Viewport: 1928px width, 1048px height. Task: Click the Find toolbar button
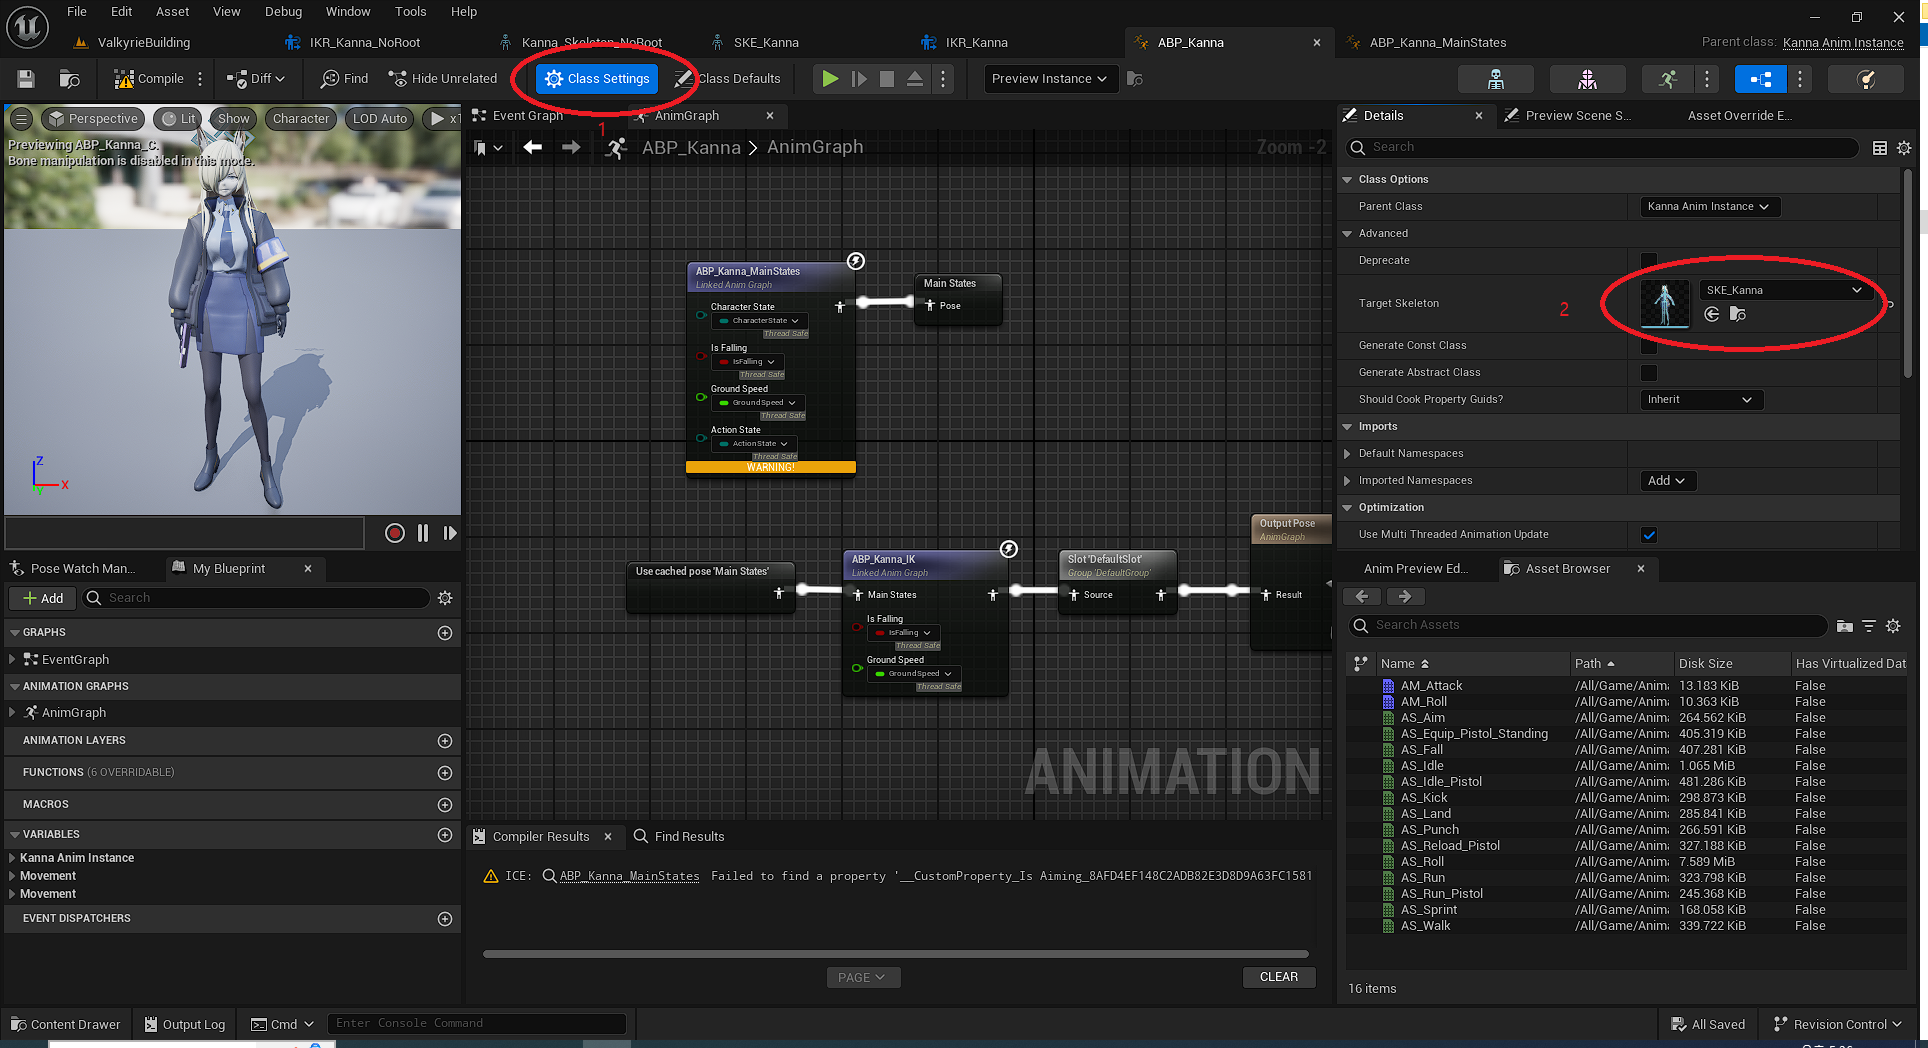pyautogui.click(x=344, y=79)
